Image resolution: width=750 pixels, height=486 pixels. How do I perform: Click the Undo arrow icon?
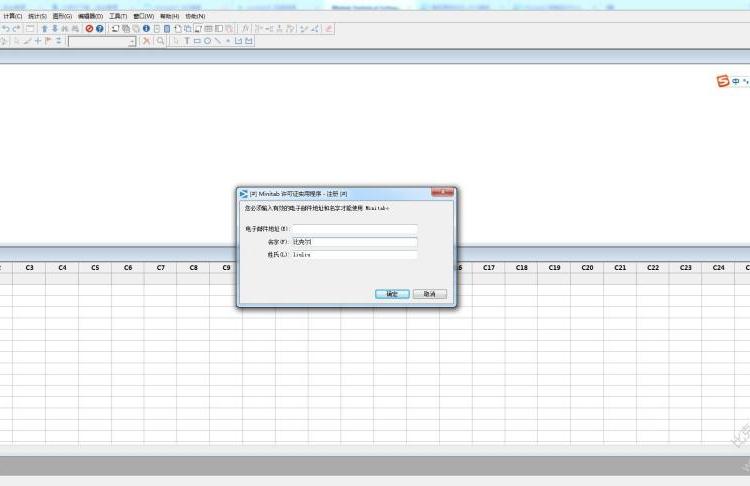[x=6, y=29]
